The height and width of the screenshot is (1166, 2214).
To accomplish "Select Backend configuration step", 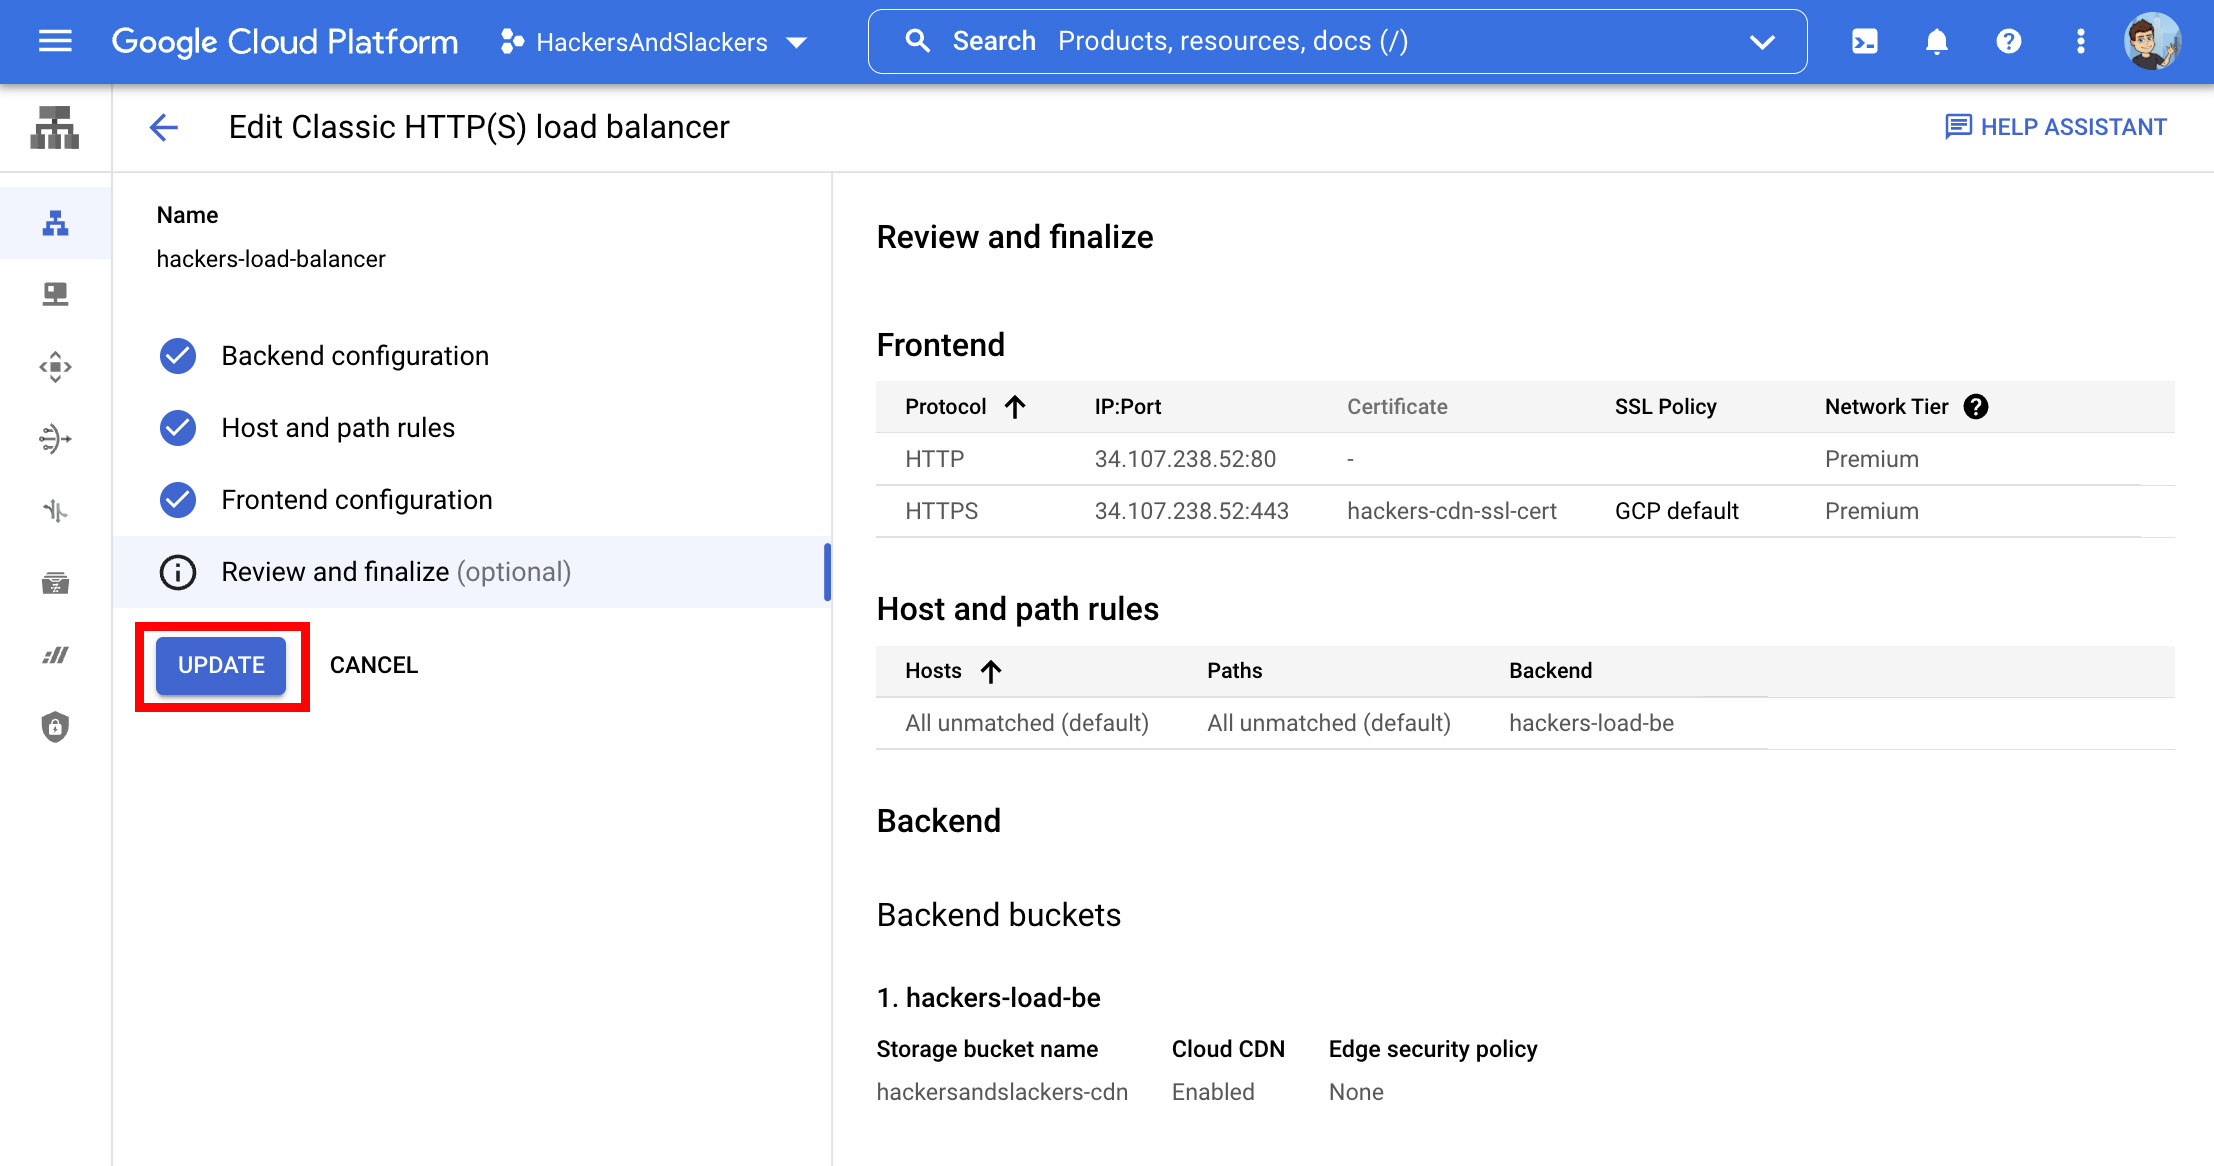I will pos(356,356).
